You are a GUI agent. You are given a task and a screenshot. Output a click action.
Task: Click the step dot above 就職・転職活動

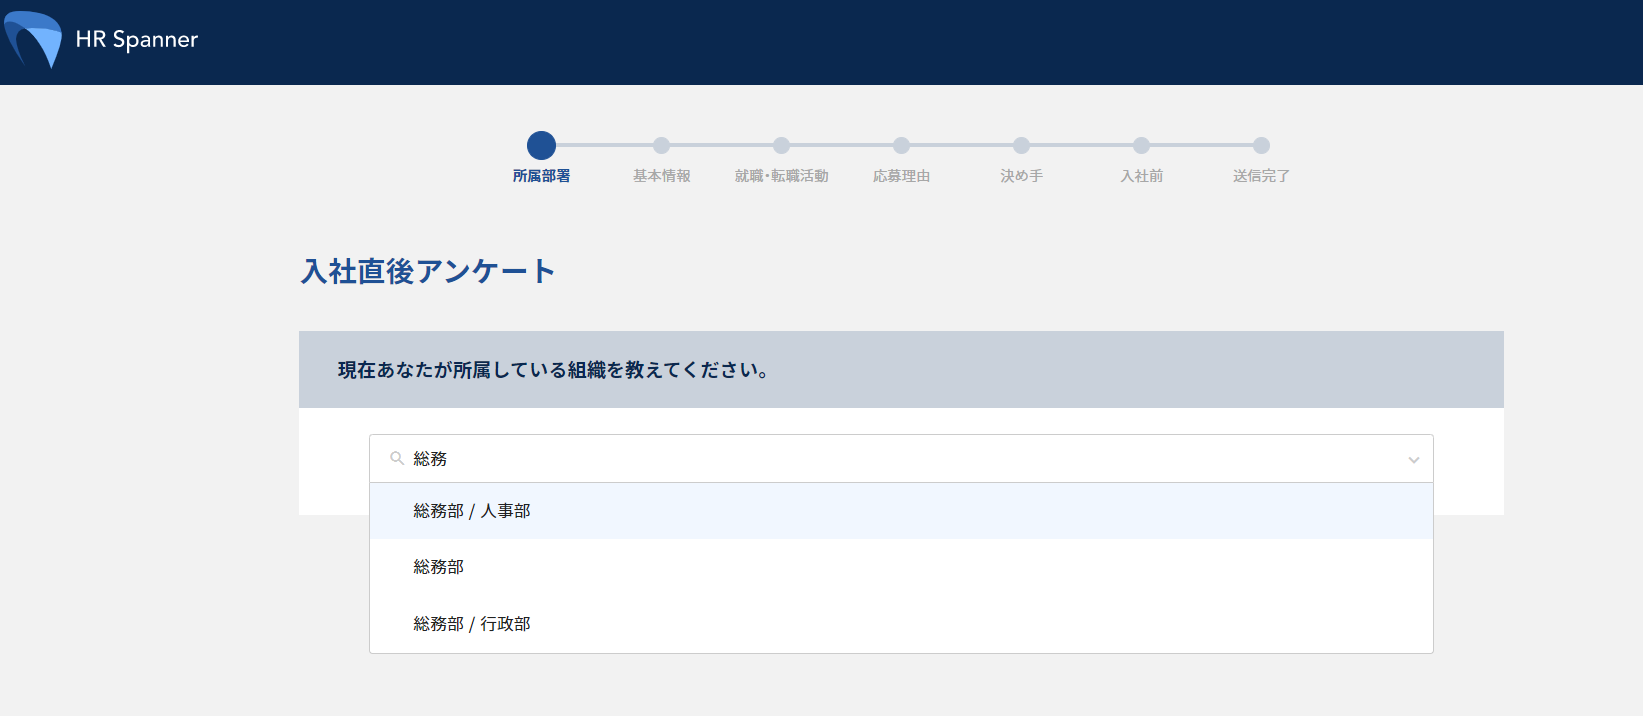(781, 146)
